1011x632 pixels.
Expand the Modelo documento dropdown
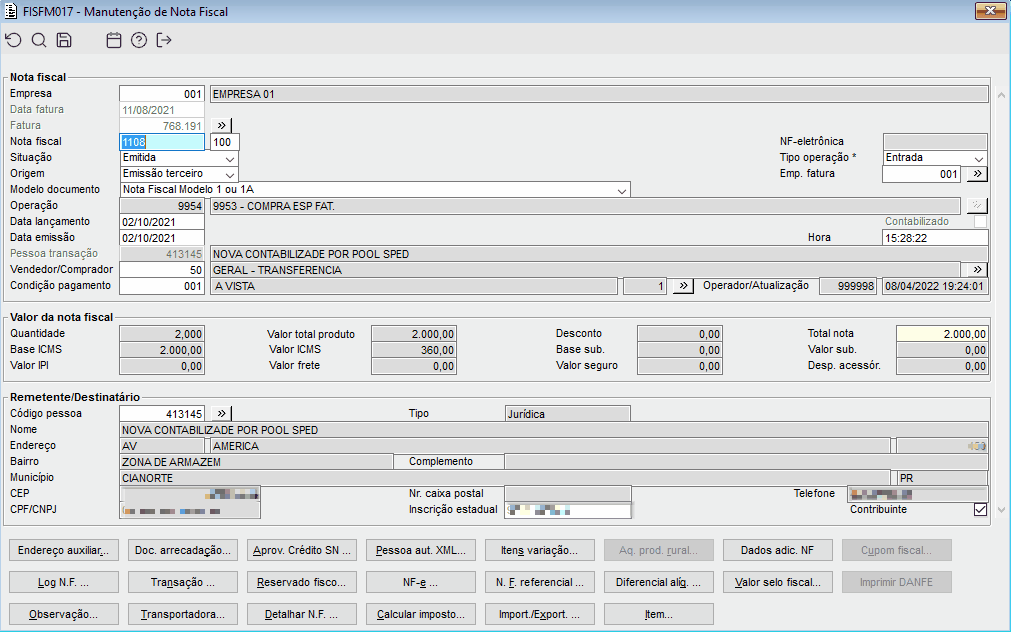[622, 190]
